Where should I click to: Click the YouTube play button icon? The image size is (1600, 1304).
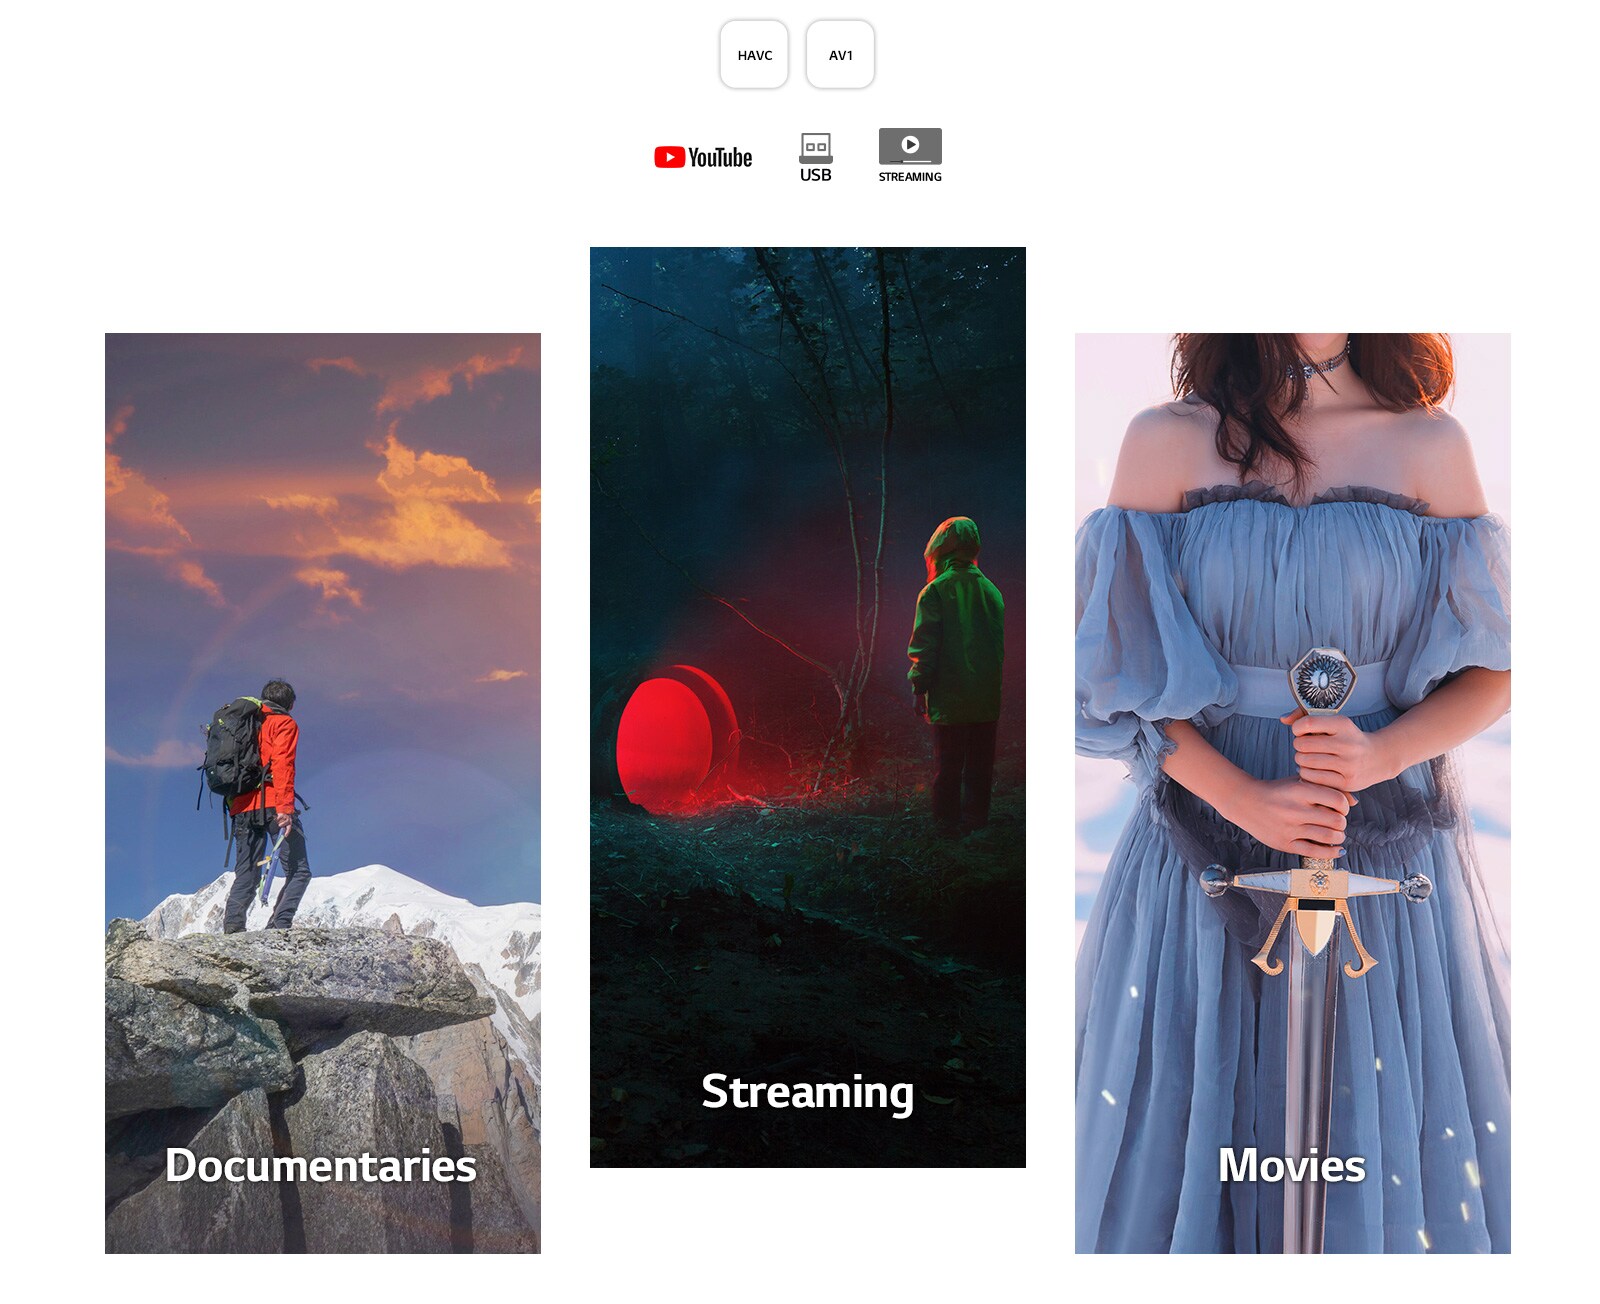(x=670, y=155)
